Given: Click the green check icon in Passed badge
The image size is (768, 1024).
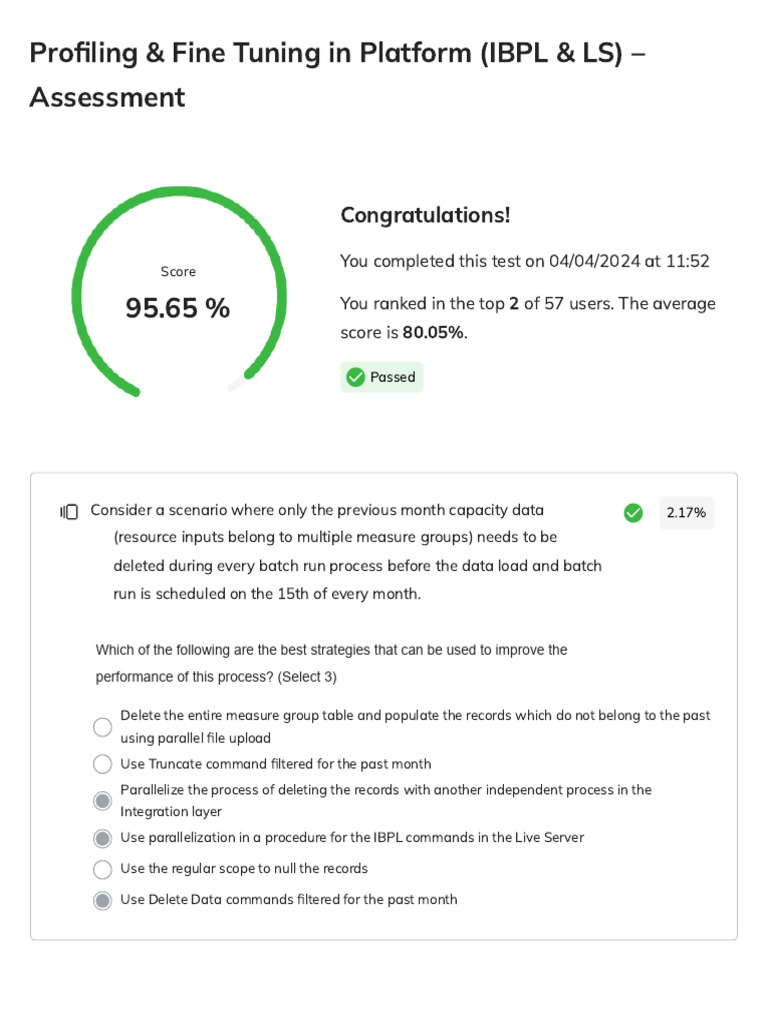Looking at the screenshot, I should (x=355, y=377).
